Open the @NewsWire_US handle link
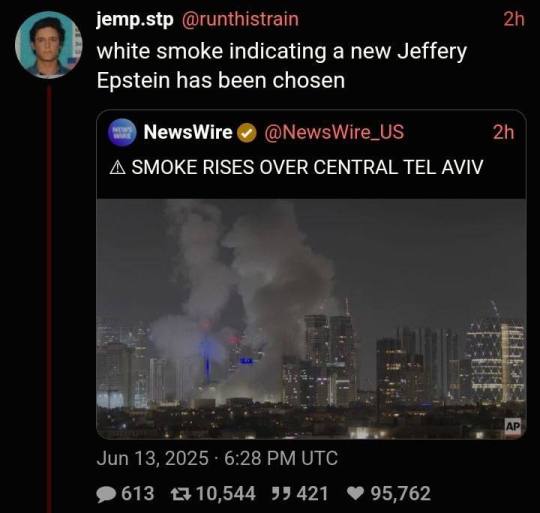 [334, 132]
